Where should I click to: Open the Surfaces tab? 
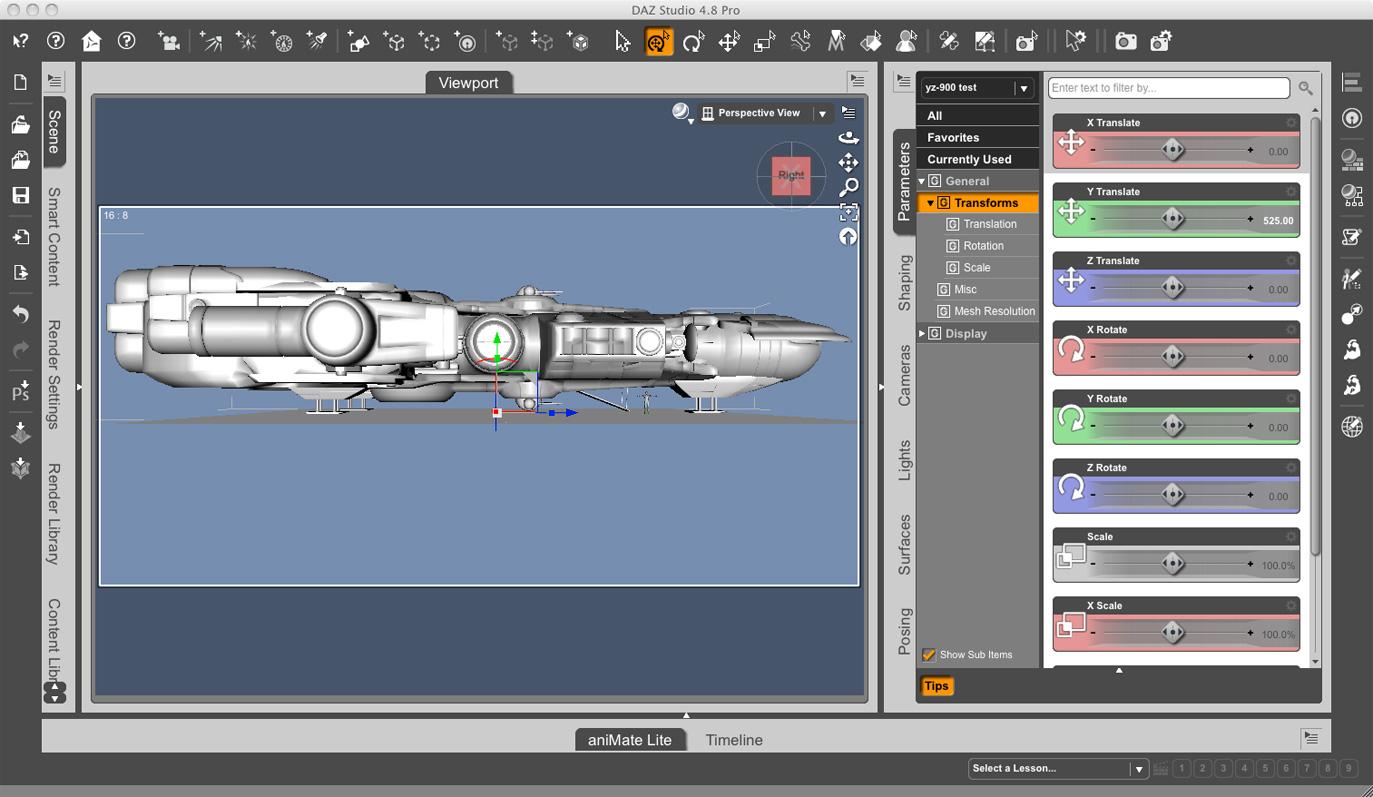tap(904, 544)
